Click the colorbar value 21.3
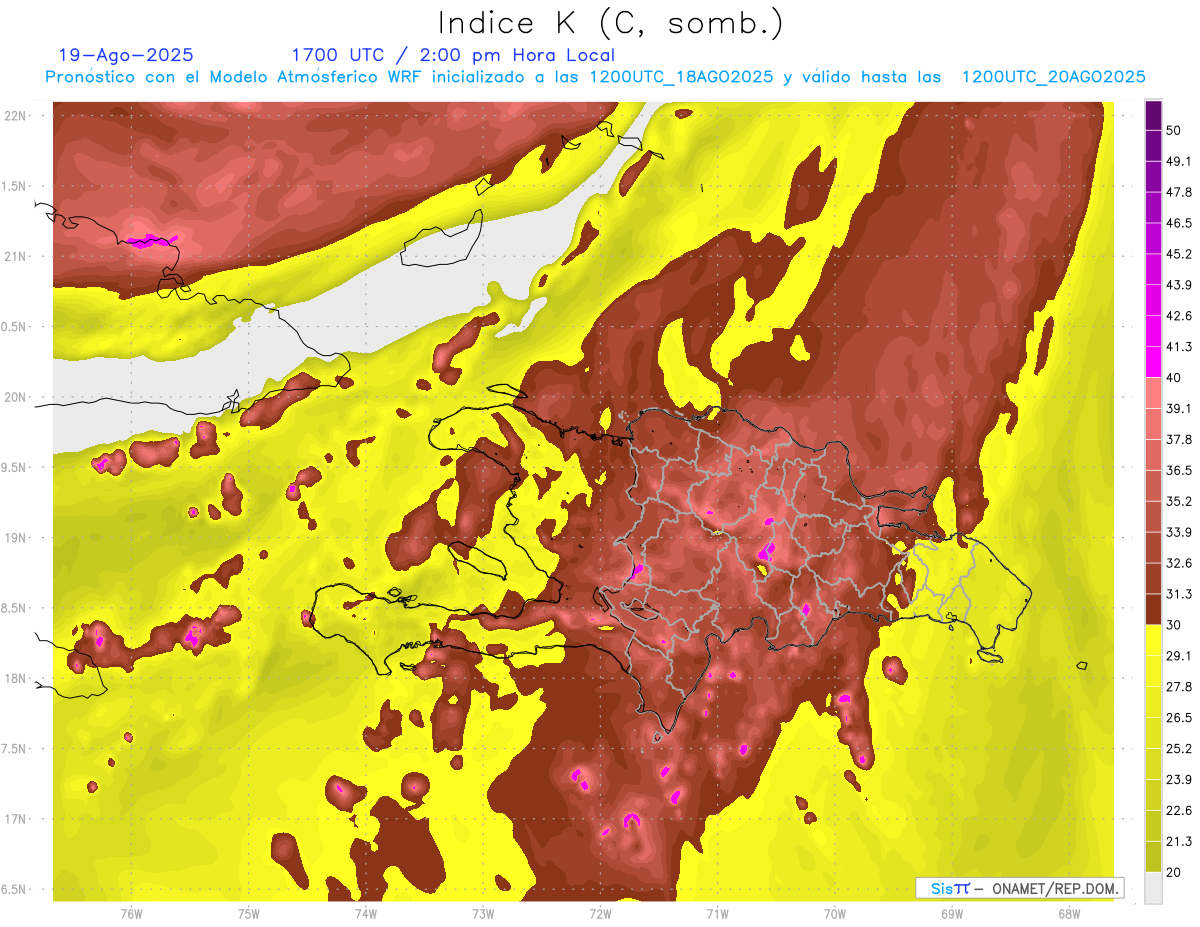The image size is (1200, 927). [x=1179, y=841]
